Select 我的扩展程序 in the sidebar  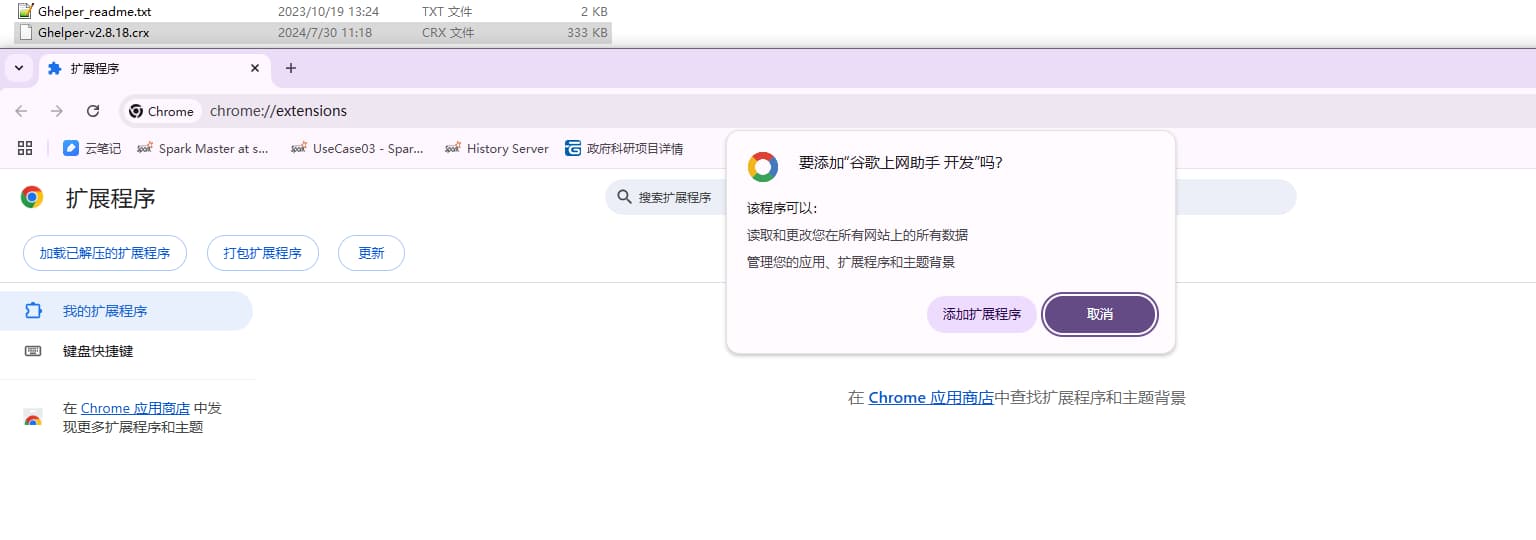point(105,311)
